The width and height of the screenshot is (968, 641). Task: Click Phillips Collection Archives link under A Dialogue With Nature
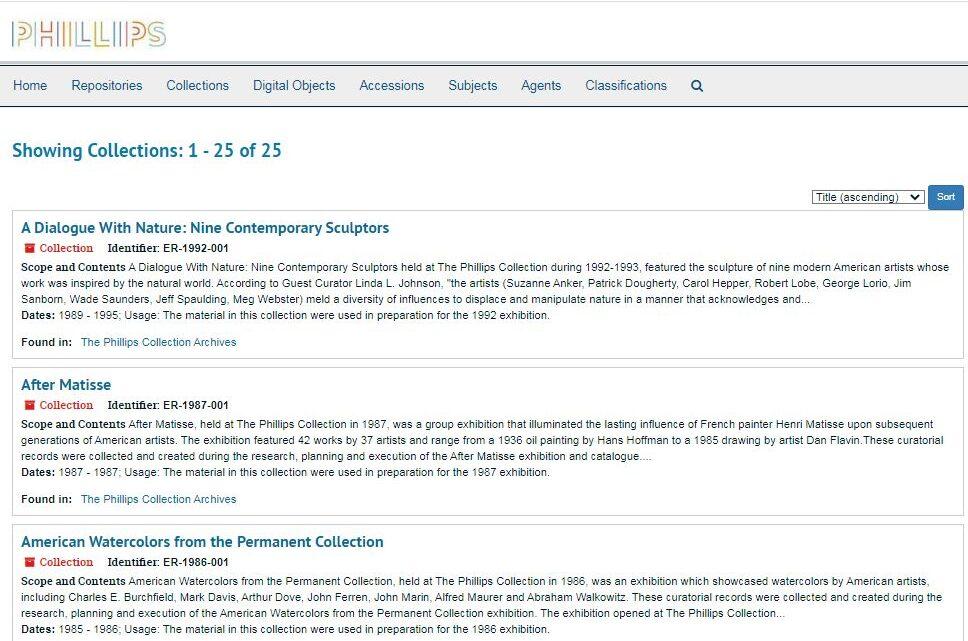pyautogui.click(x=158, y=342)
